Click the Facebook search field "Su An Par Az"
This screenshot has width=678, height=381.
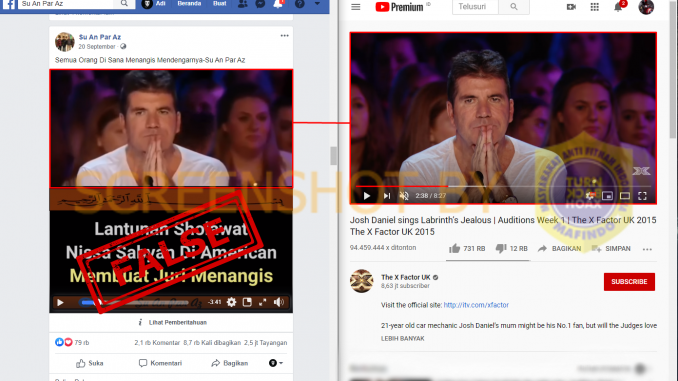tap(66, 3)
